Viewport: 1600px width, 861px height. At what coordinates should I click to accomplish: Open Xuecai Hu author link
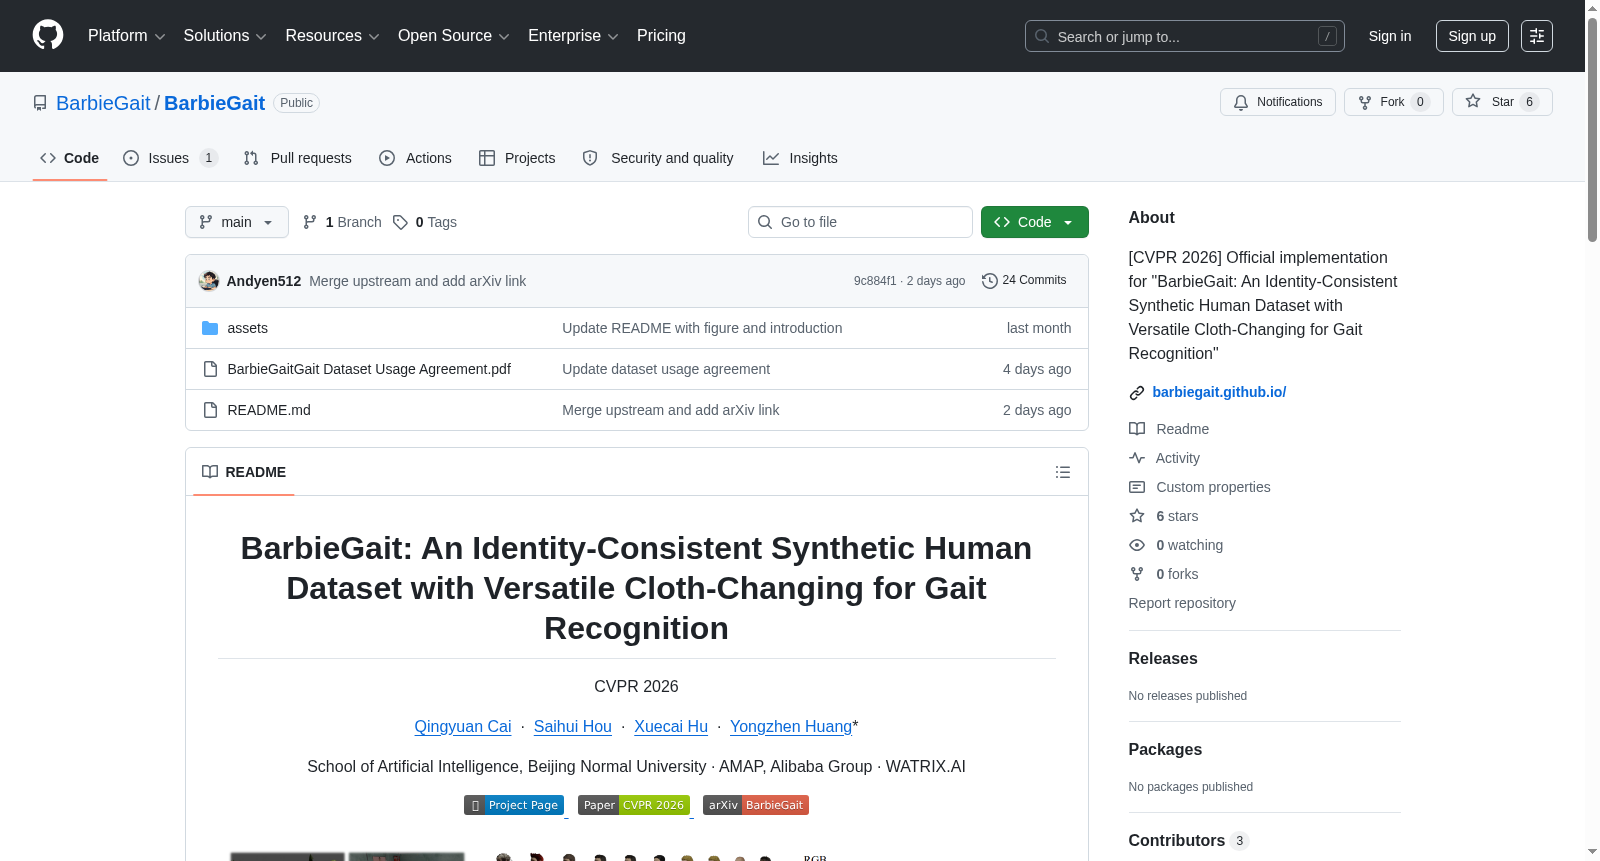coord(671,727)
